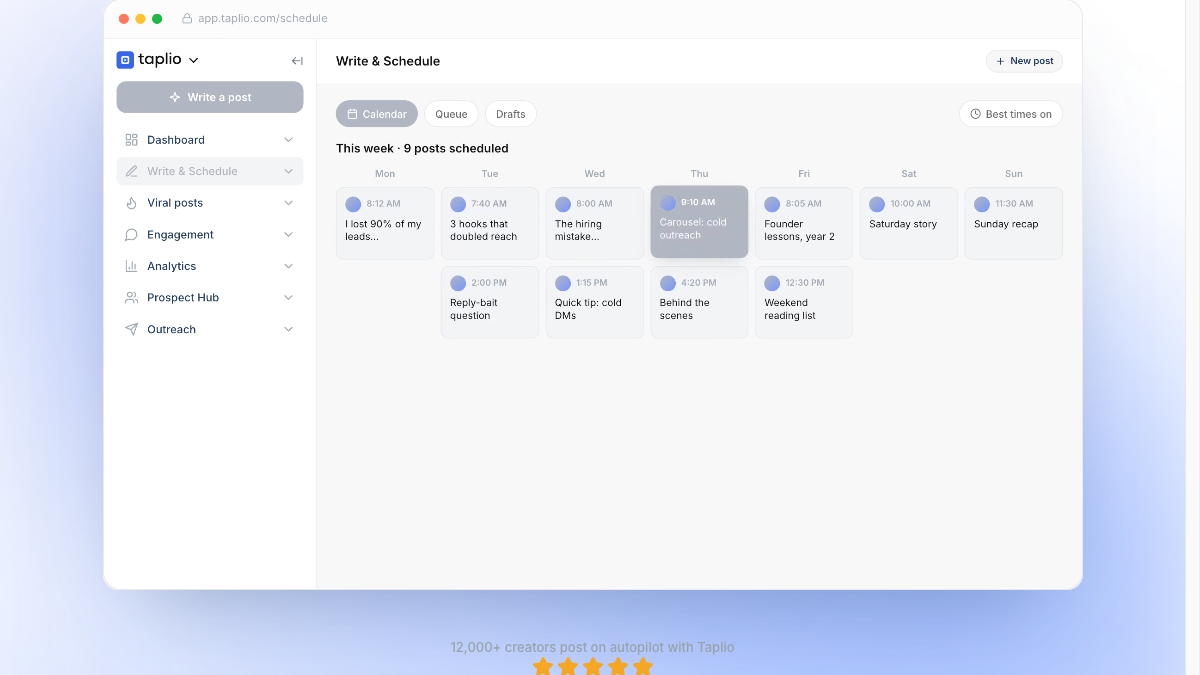Click the Analytics bar chart icon
The width and height of the screenshot is (1200, 675).
click(x=131, y=266)
